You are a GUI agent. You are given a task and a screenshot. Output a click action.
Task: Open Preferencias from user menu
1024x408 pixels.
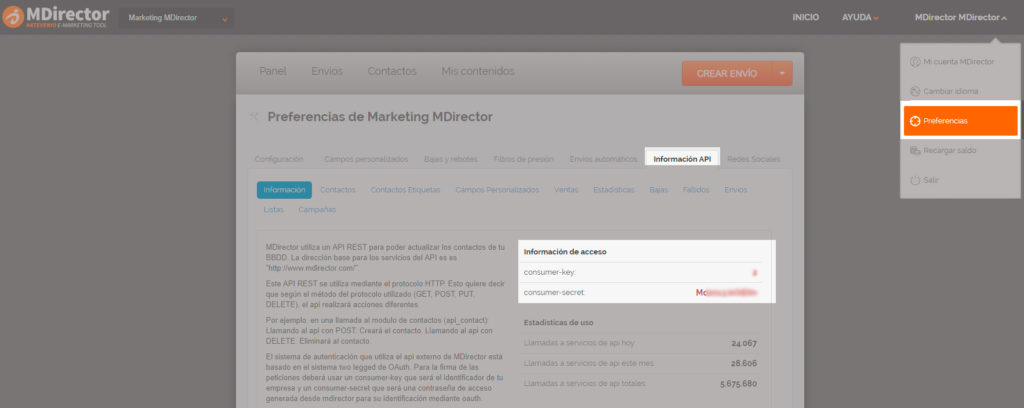(961, 121)
